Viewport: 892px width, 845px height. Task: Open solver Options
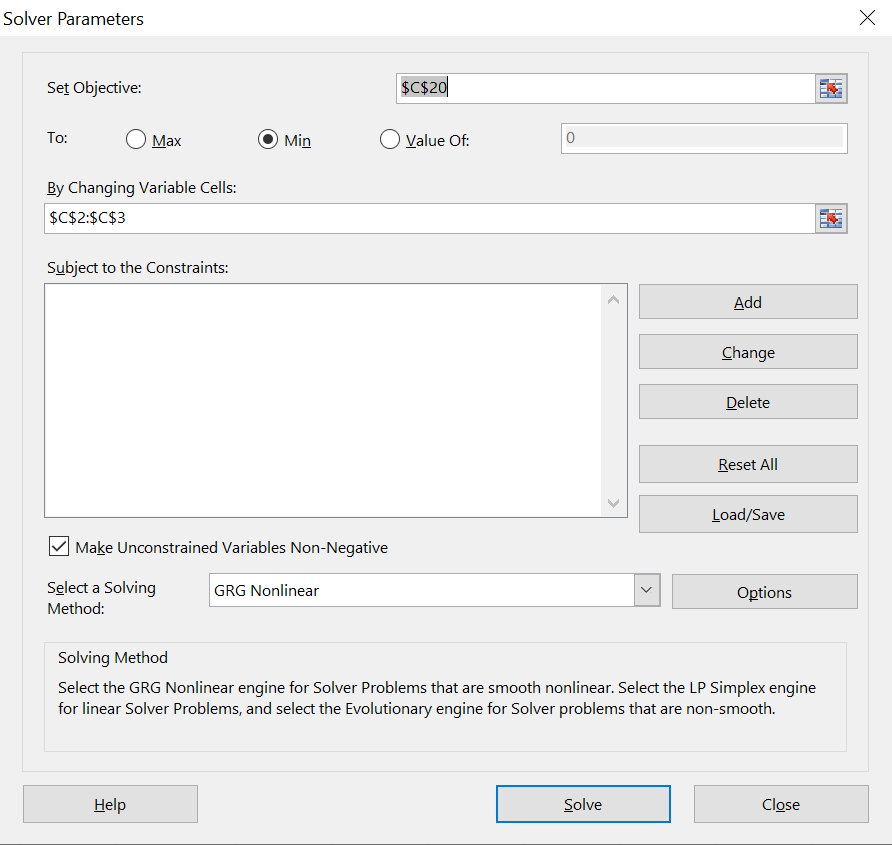click(x=765, y=592)
